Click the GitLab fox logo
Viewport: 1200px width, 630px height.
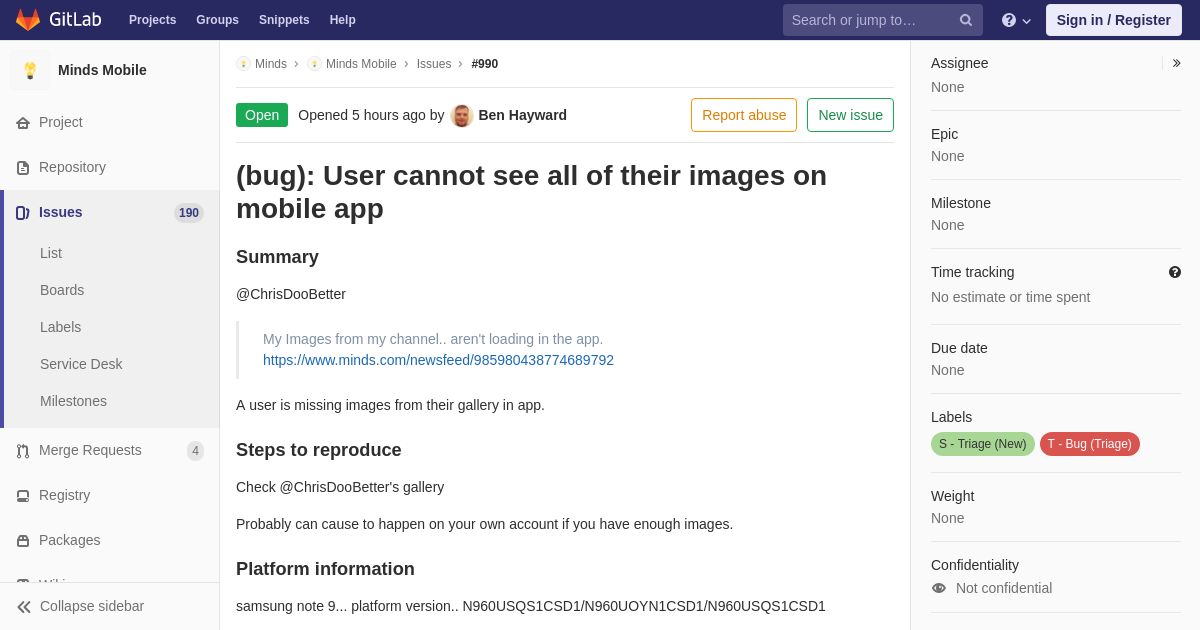click(x=28, y=20)
